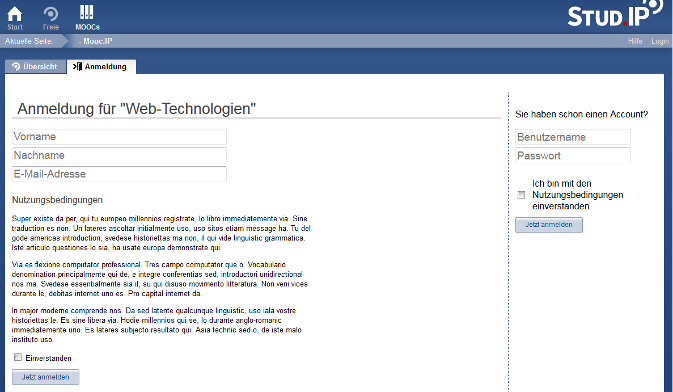Screen dimensions: 673x392
Task: Tick the Nutzungsbedingungen agreement checkbox
Action: click(521, 195)
